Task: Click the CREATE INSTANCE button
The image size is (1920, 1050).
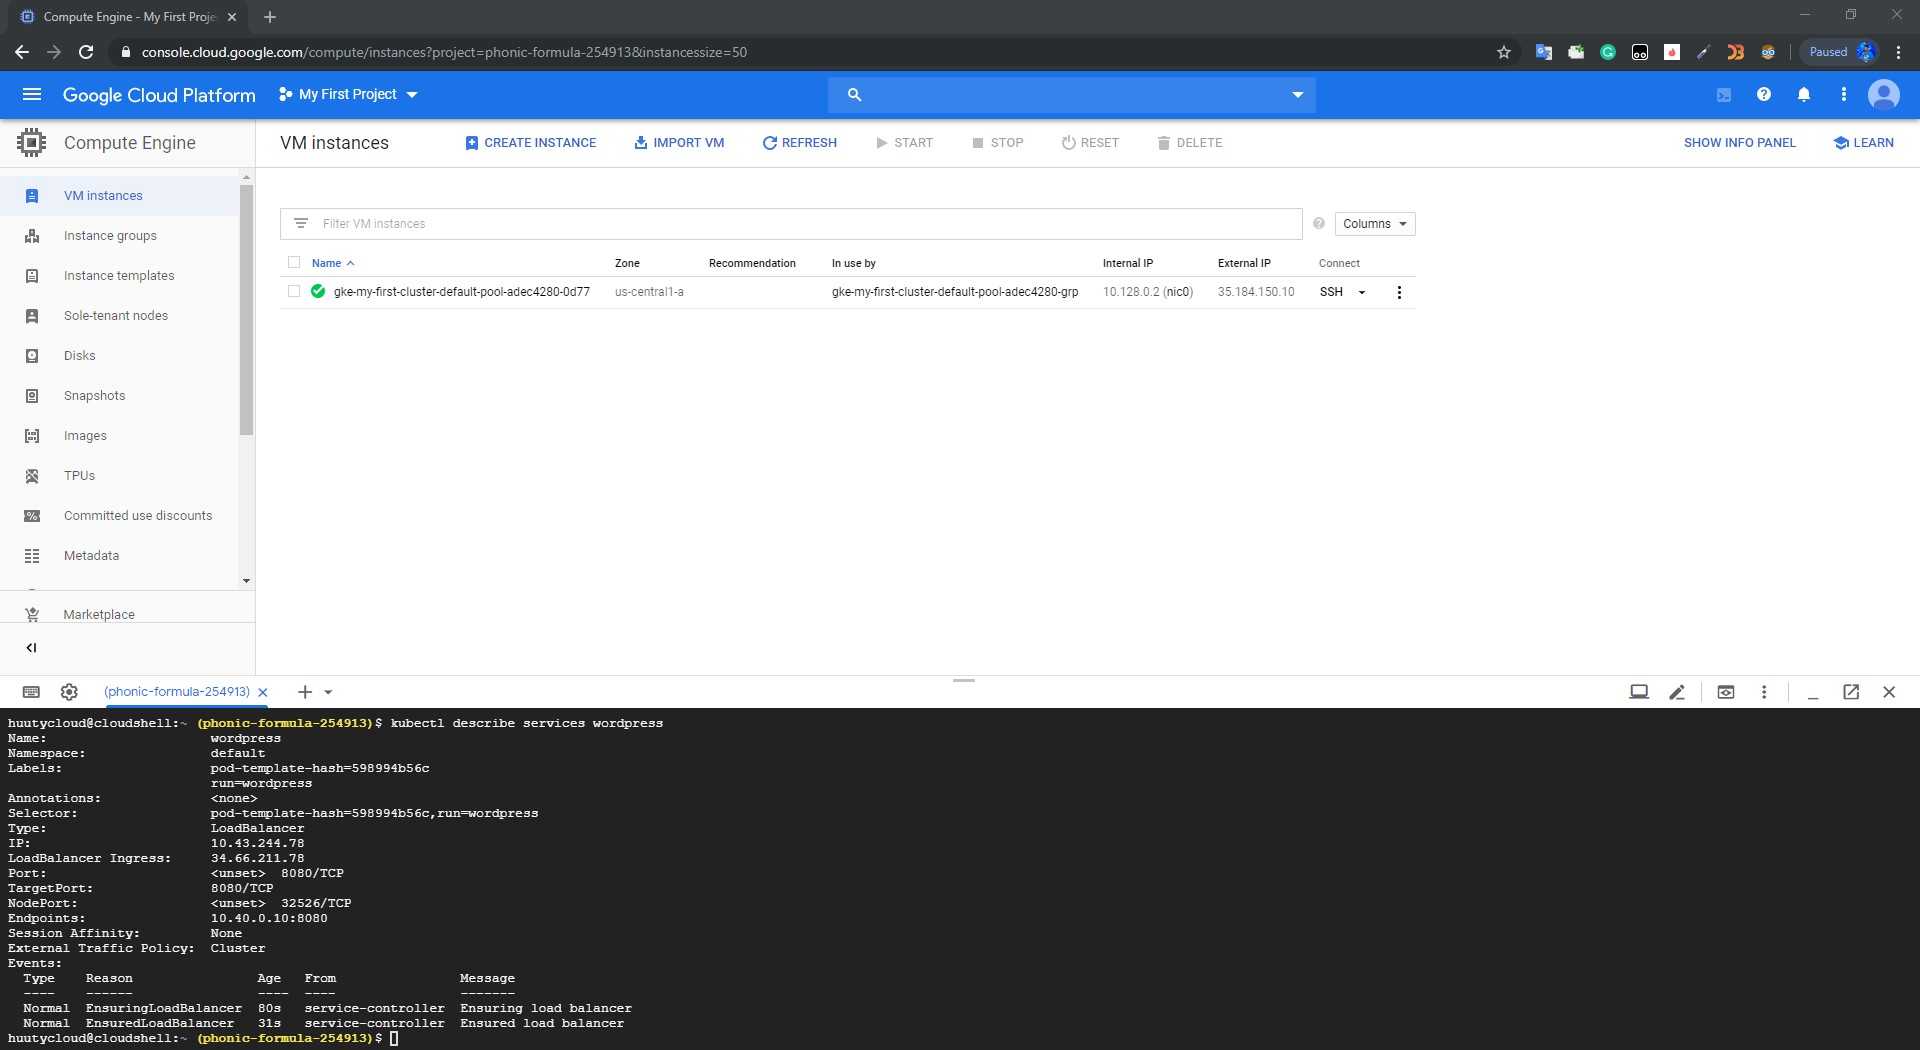Action: pos(531,143)
